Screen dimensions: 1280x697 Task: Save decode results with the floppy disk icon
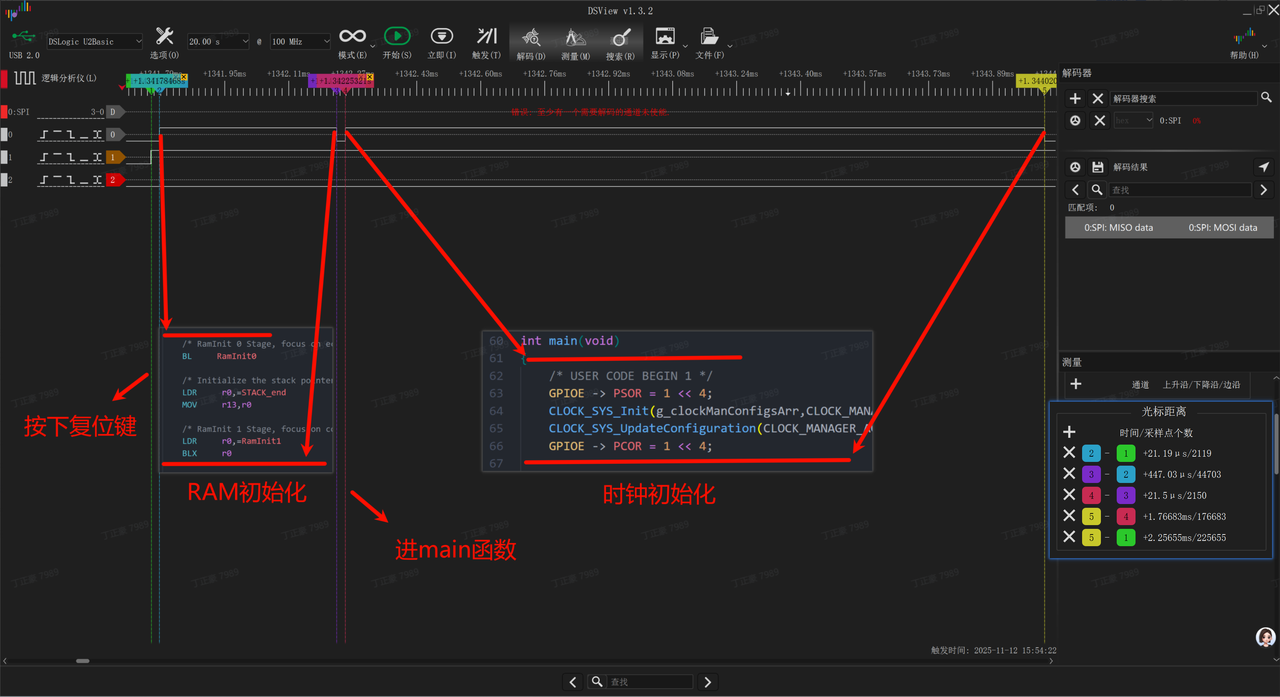1097,167
